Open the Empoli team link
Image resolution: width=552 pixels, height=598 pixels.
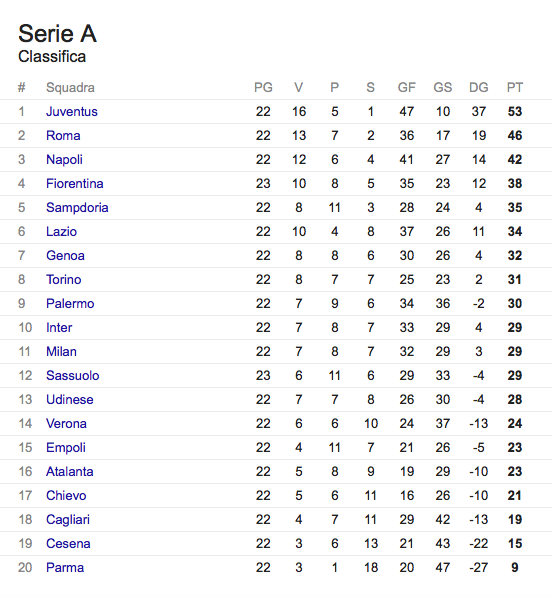[x=66, y=448]
